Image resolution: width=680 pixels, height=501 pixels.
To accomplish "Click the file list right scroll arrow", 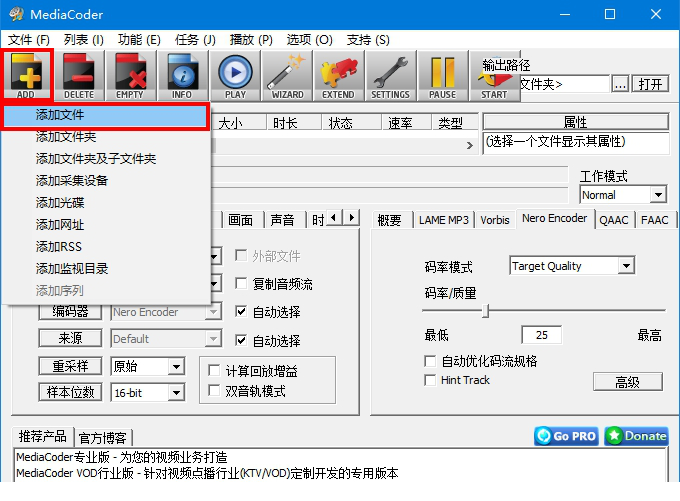I will [470, 145].
